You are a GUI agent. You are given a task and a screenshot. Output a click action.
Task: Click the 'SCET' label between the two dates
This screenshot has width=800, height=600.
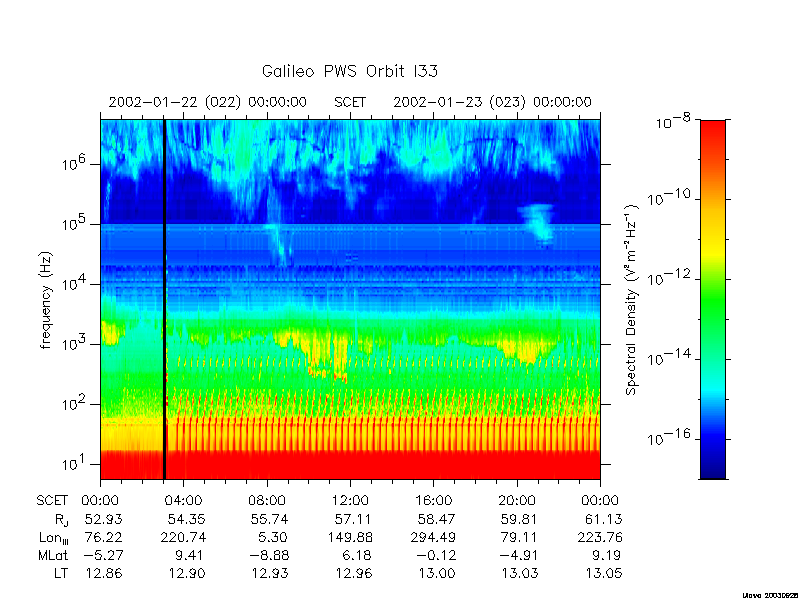(x=350, y=102)
